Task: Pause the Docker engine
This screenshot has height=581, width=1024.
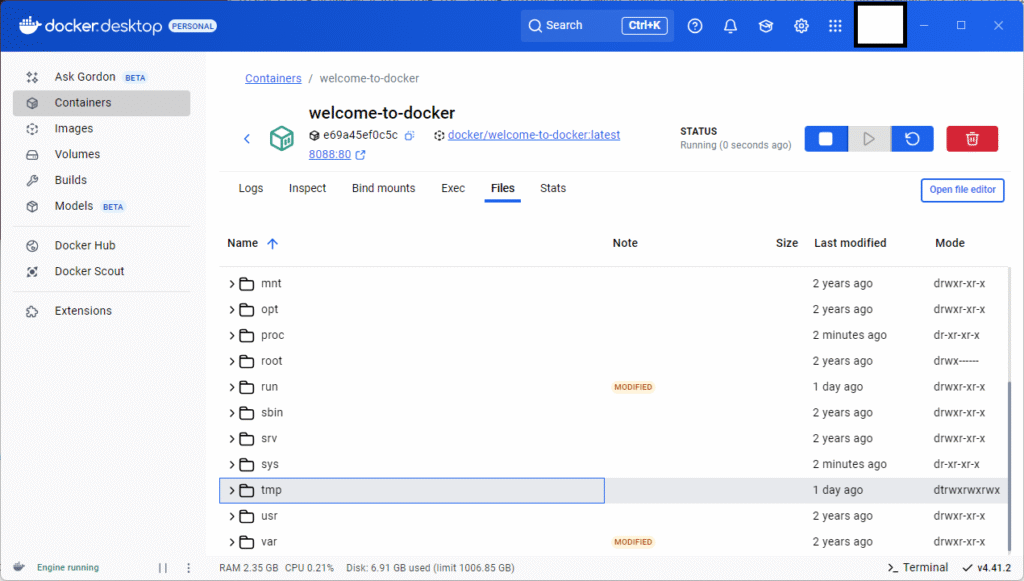Action: pyautogui.click(x=163, y=568)
